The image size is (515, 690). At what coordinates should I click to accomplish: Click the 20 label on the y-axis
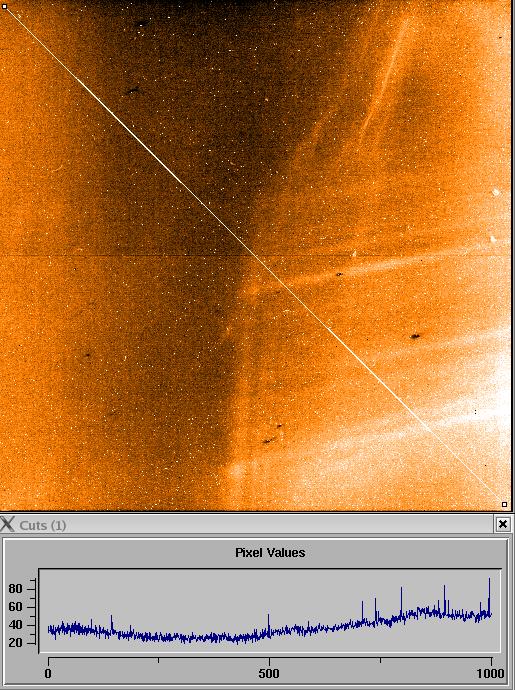click(x=15, y=643)
